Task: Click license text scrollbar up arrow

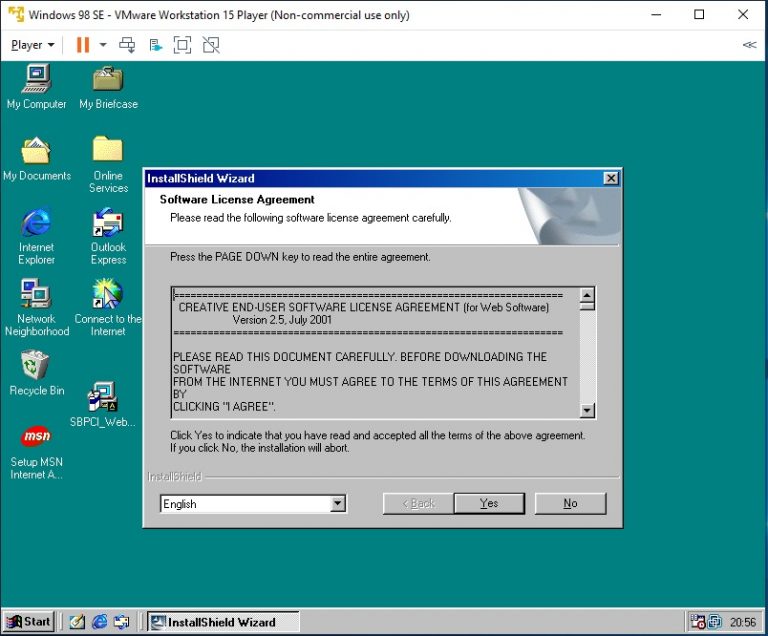Action: click(587, 295)
